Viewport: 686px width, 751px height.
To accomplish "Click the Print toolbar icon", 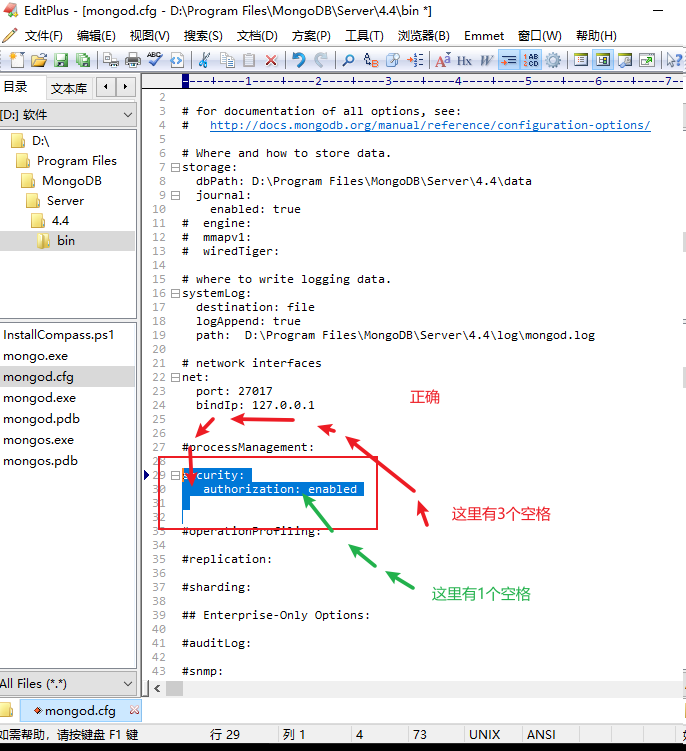I will (133, 60).
